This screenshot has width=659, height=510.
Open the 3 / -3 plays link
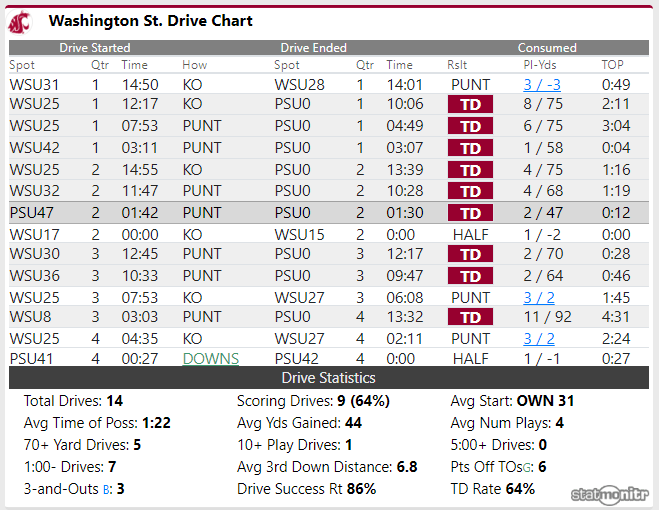pyautogui.click(x=542, y=85)
